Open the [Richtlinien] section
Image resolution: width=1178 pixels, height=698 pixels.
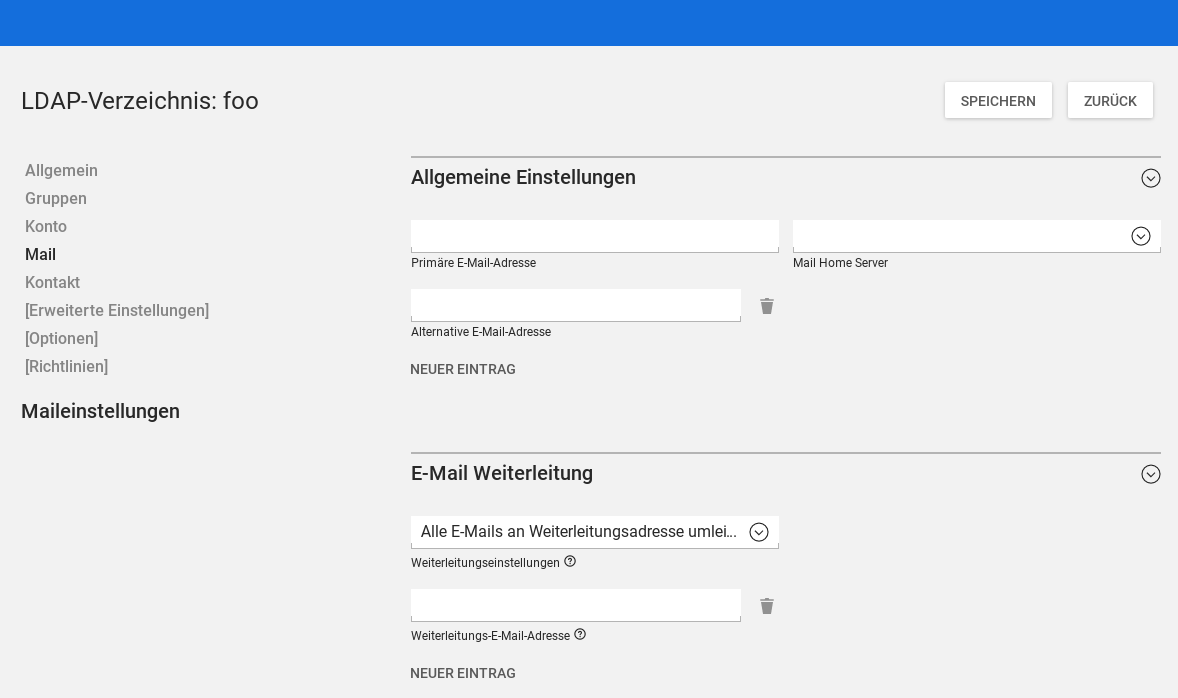point(66,367)
